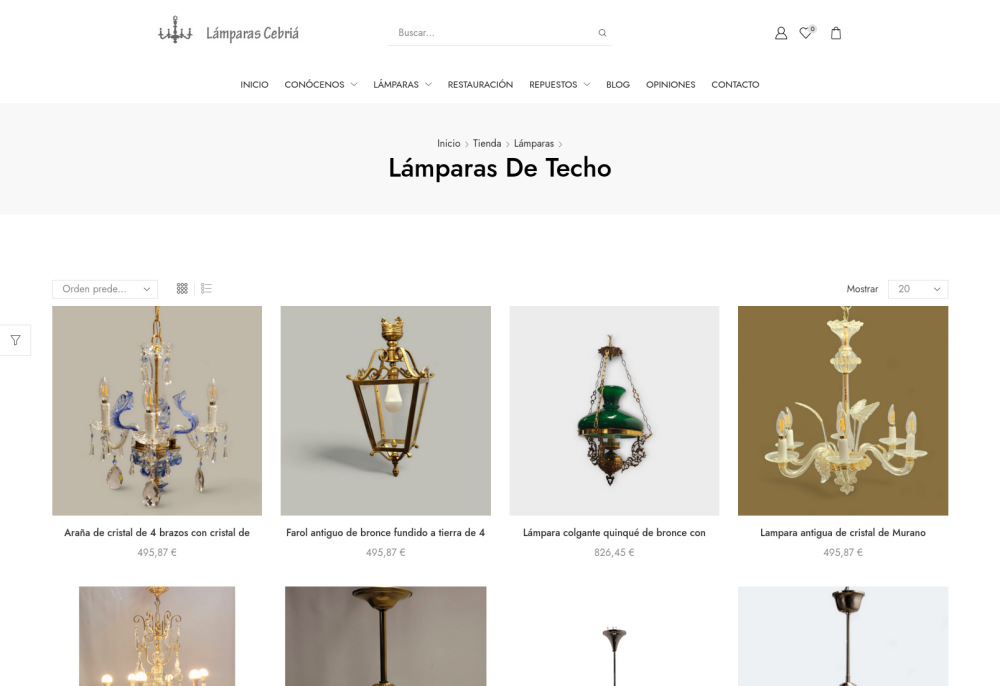Click the Lámparas Cebriá chandelier logo

tap(228, 32)
